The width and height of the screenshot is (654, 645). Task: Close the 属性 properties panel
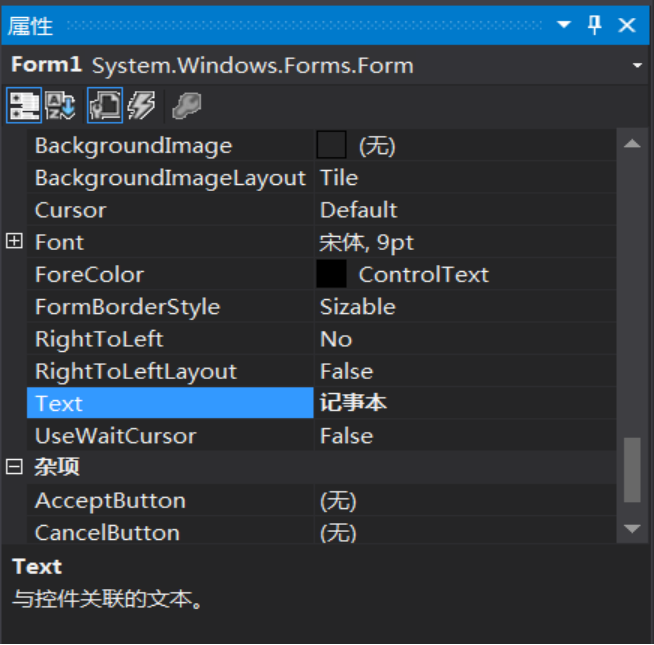point(627,25)
